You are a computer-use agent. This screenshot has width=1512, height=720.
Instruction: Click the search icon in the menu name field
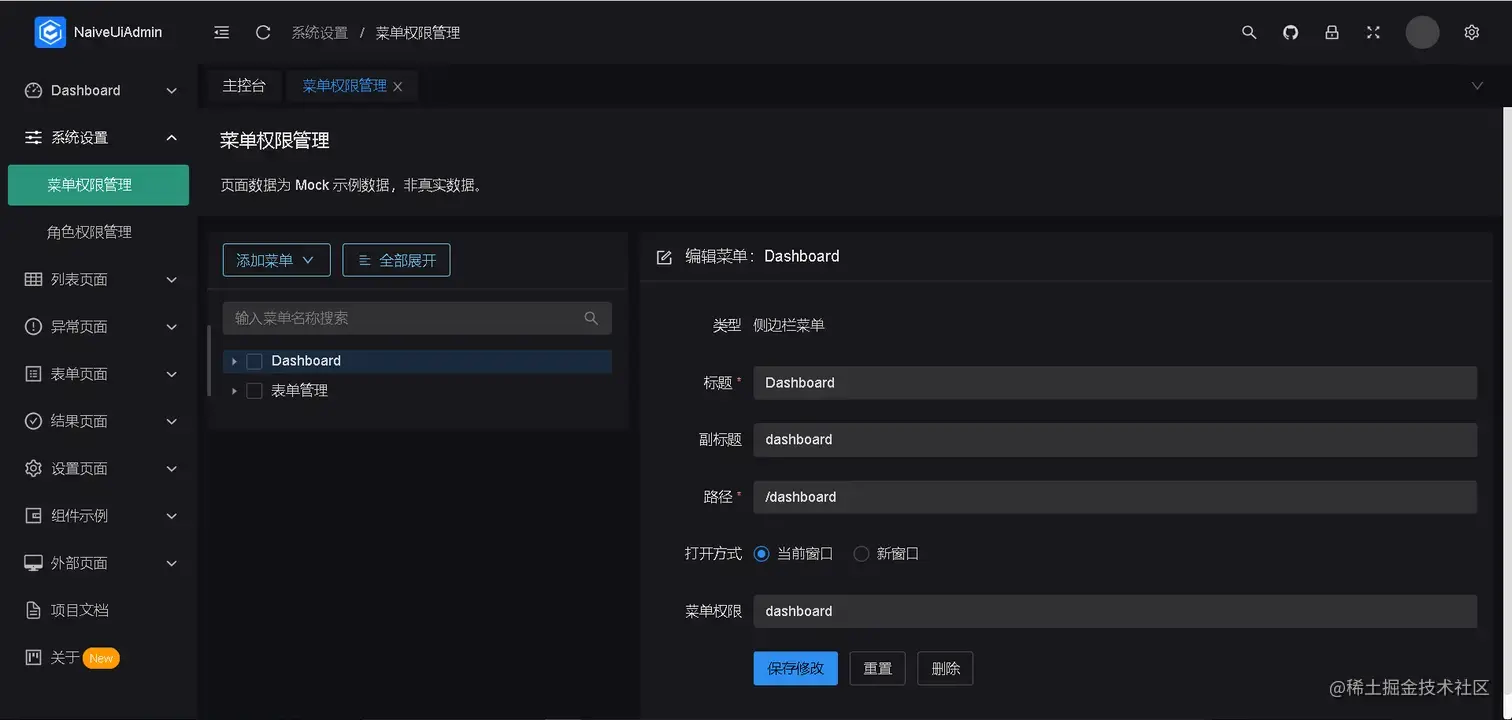[591, 318]
